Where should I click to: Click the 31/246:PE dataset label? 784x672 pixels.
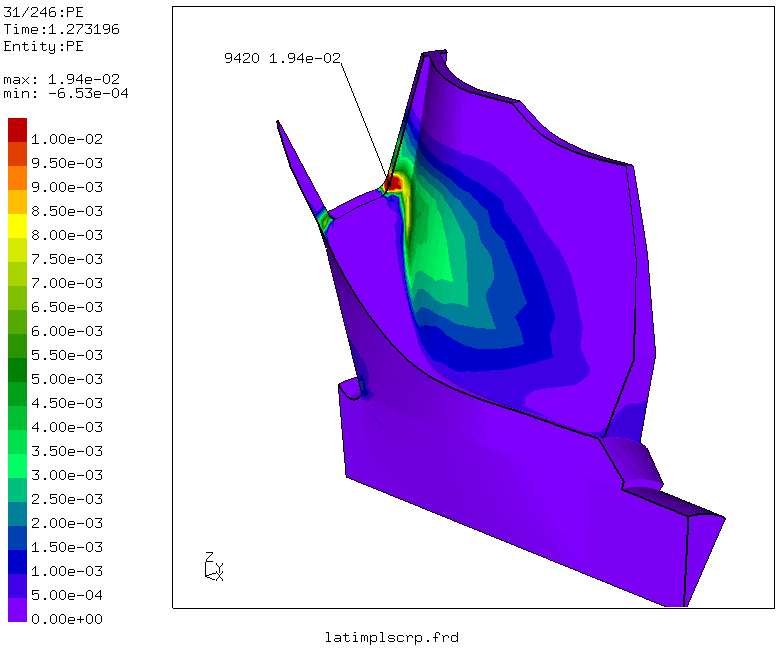click(44, 12)
